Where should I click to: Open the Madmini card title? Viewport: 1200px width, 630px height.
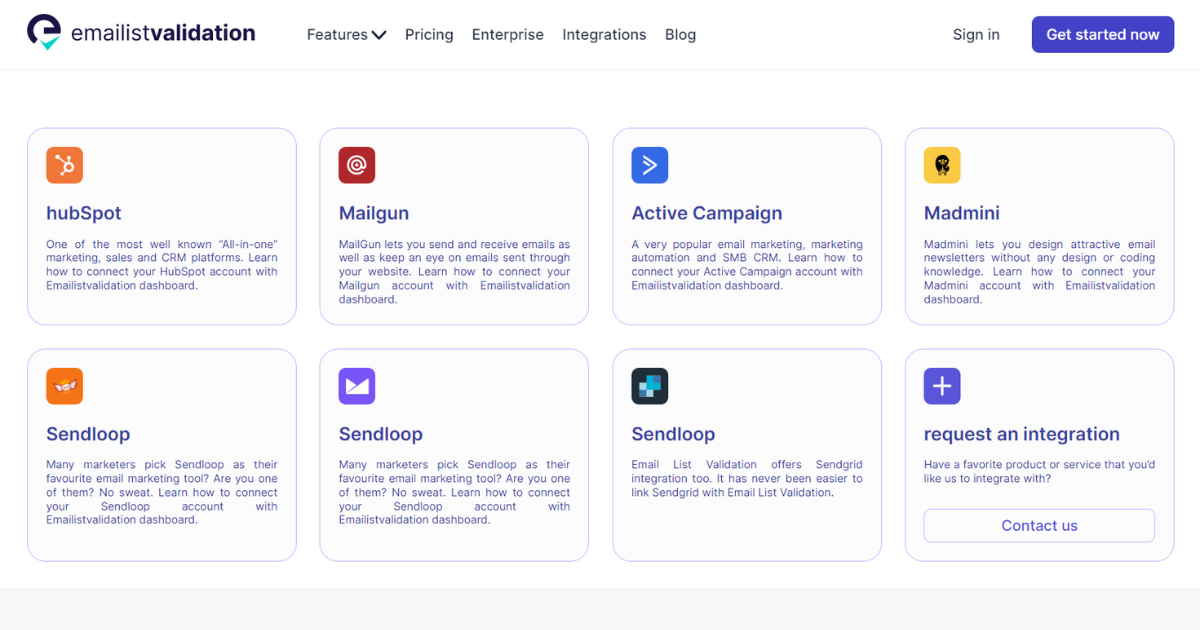point(962,213)
